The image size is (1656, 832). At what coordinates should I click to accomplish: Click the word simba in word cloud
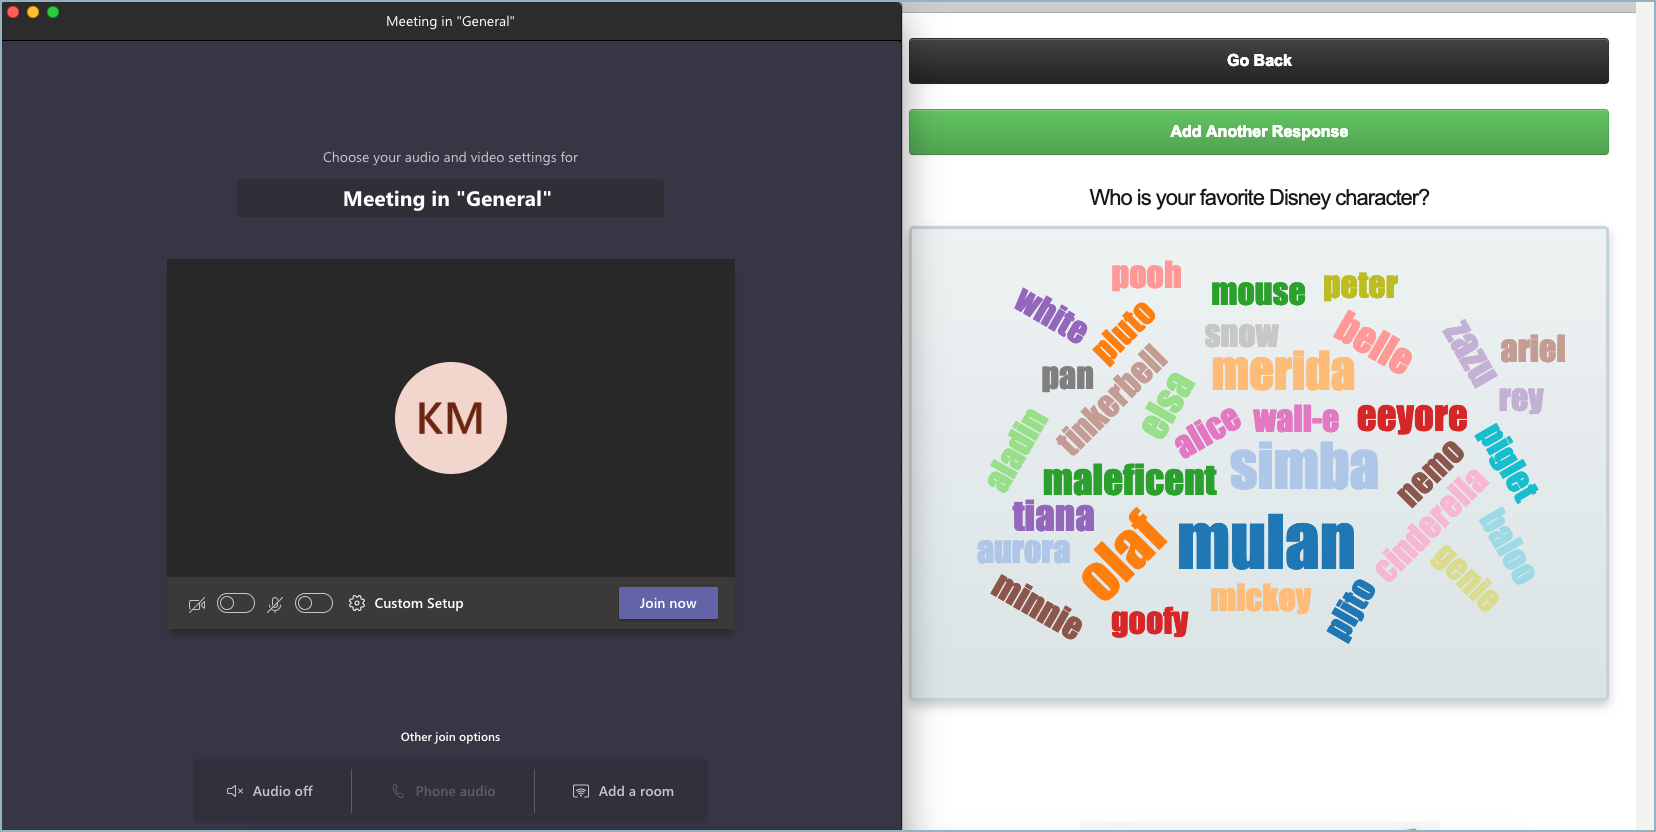(x=1304, y=467)
